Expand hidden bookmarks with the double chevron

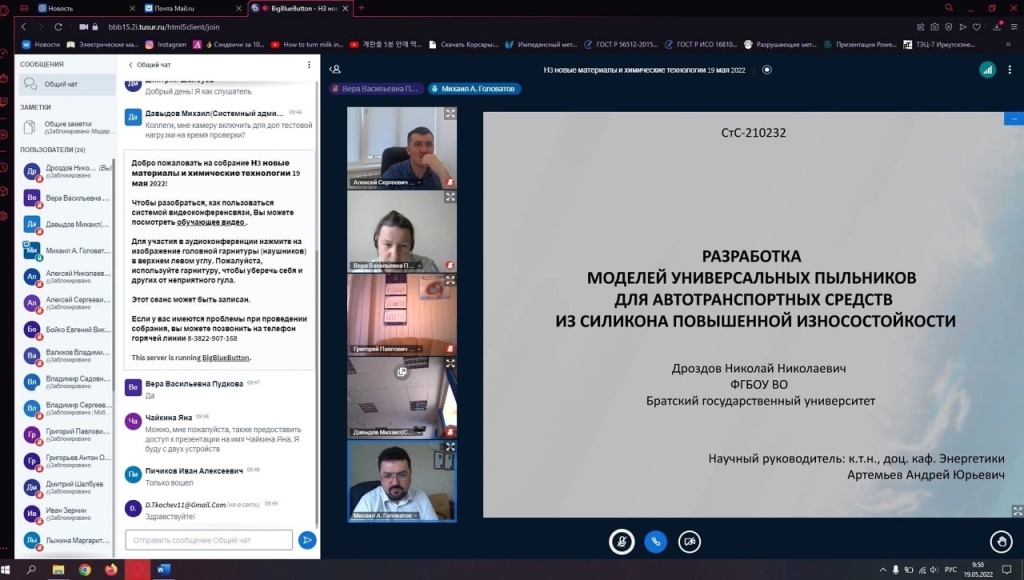tap(1008, 44)
